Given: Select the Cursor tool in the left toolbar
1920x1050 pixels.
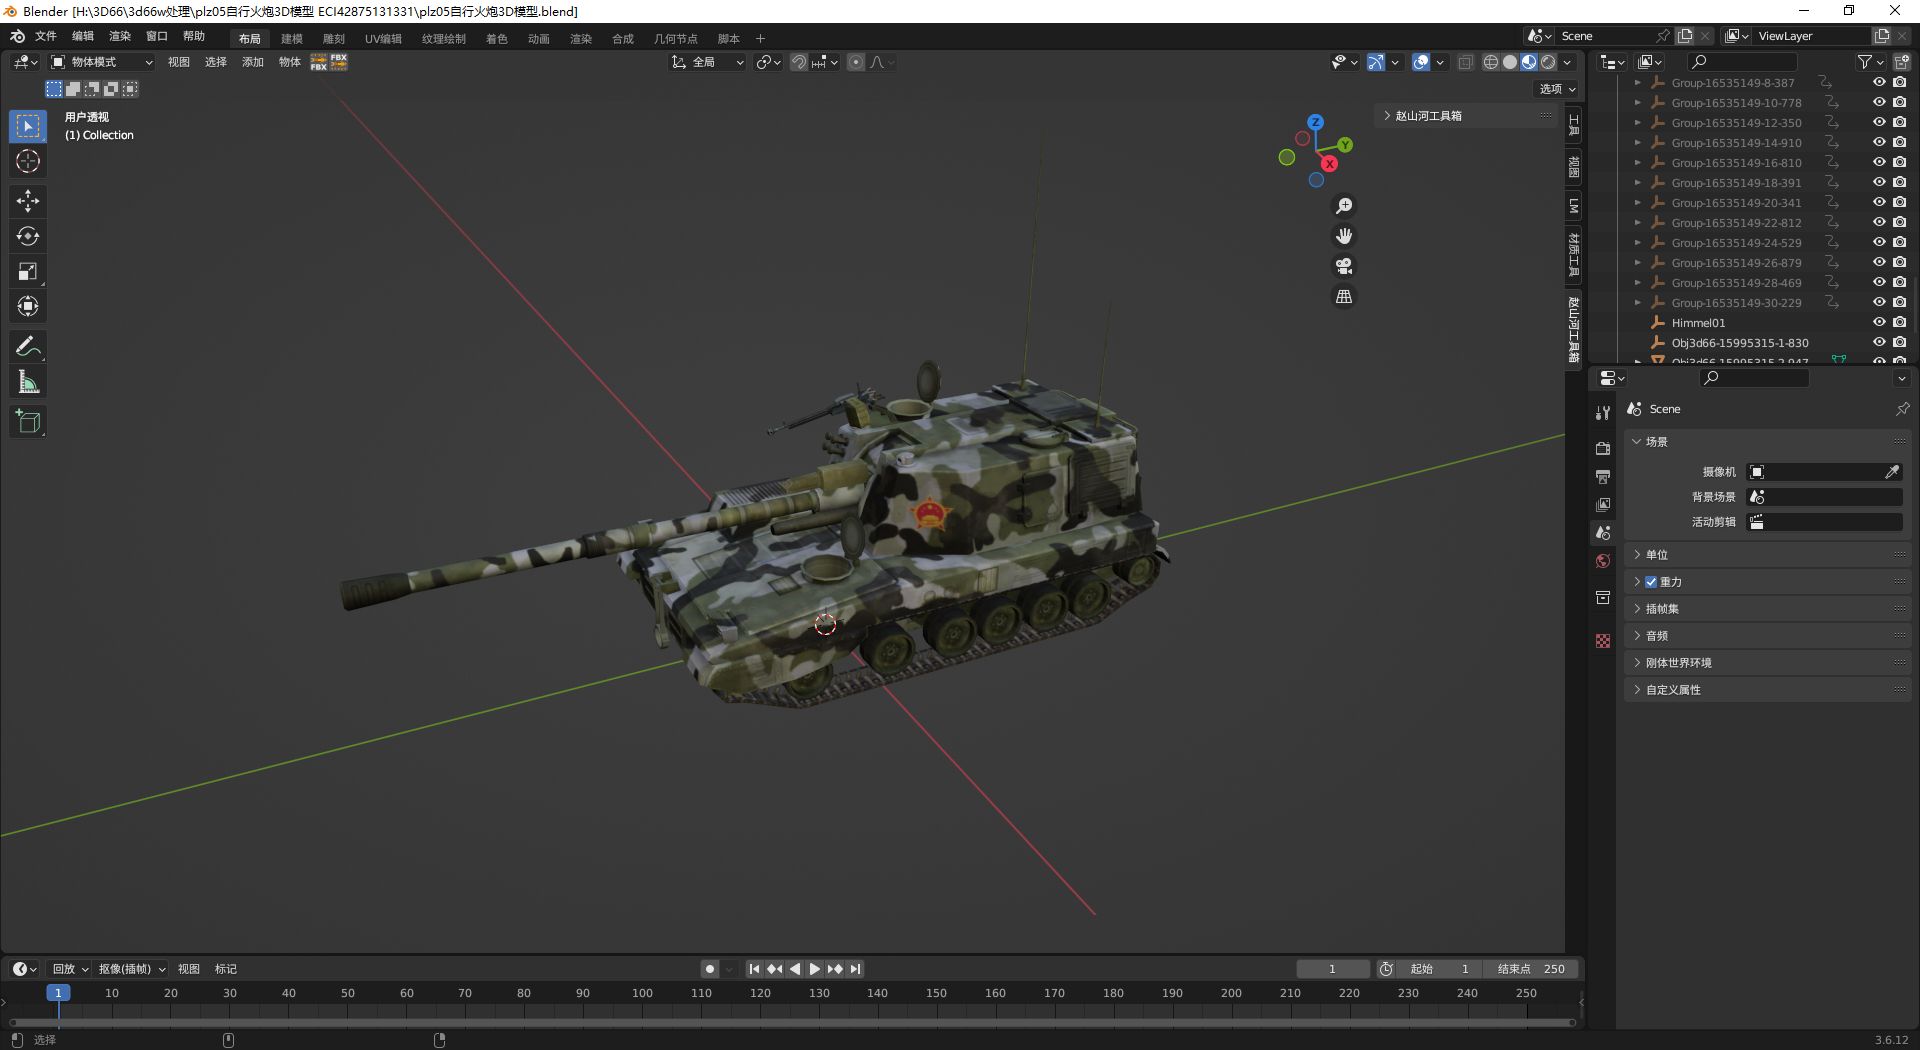Looking at the screenshot, I should [28, 161].
